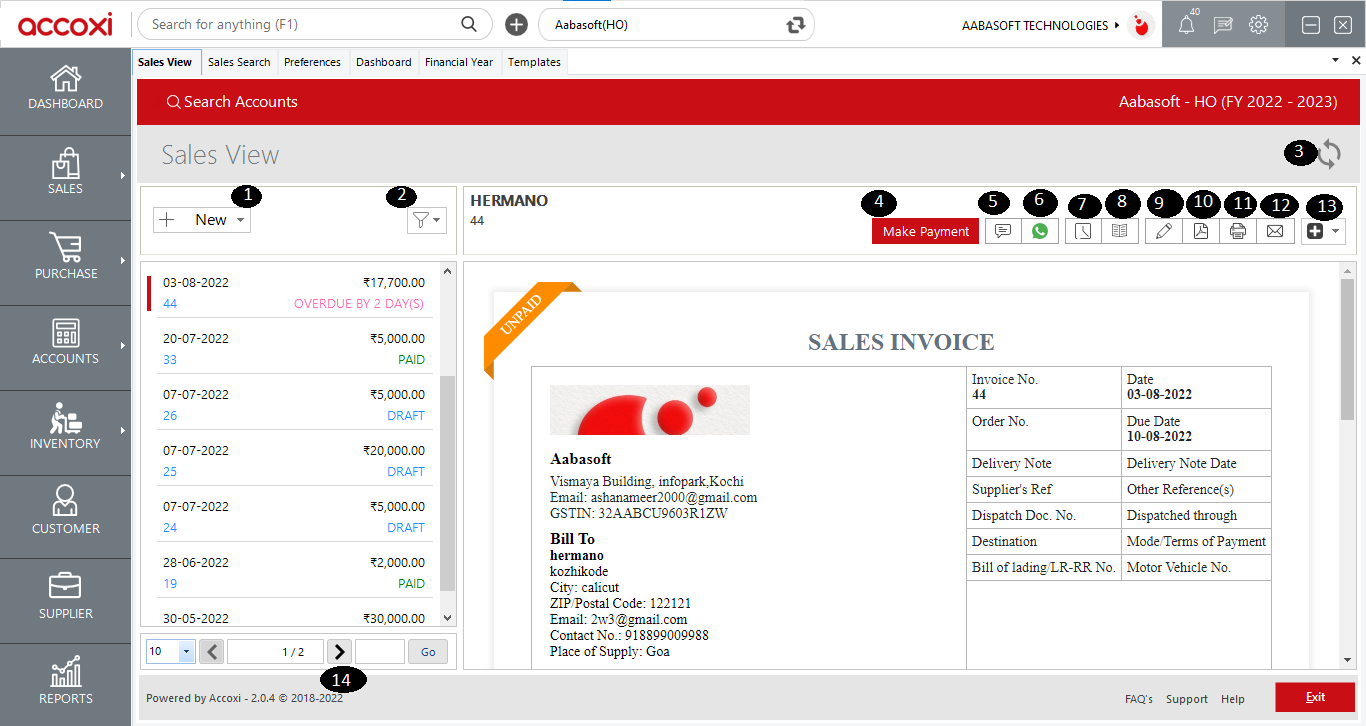Open the more options plus dropdown
This screenshot has height=726, width=1366.
coord(1324,231)
